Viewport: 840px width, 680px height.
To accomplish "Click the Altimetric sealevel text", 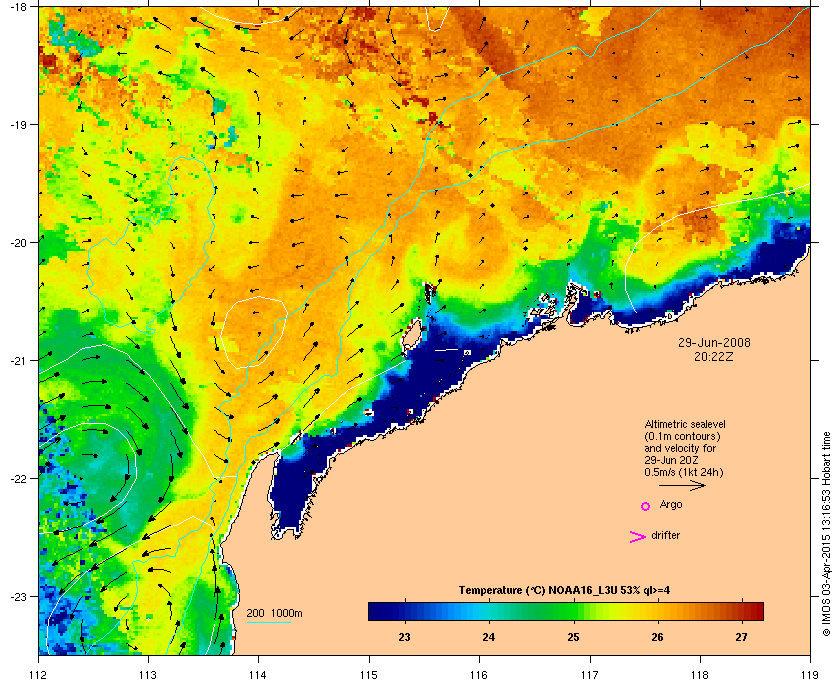I will click(685, 424).
